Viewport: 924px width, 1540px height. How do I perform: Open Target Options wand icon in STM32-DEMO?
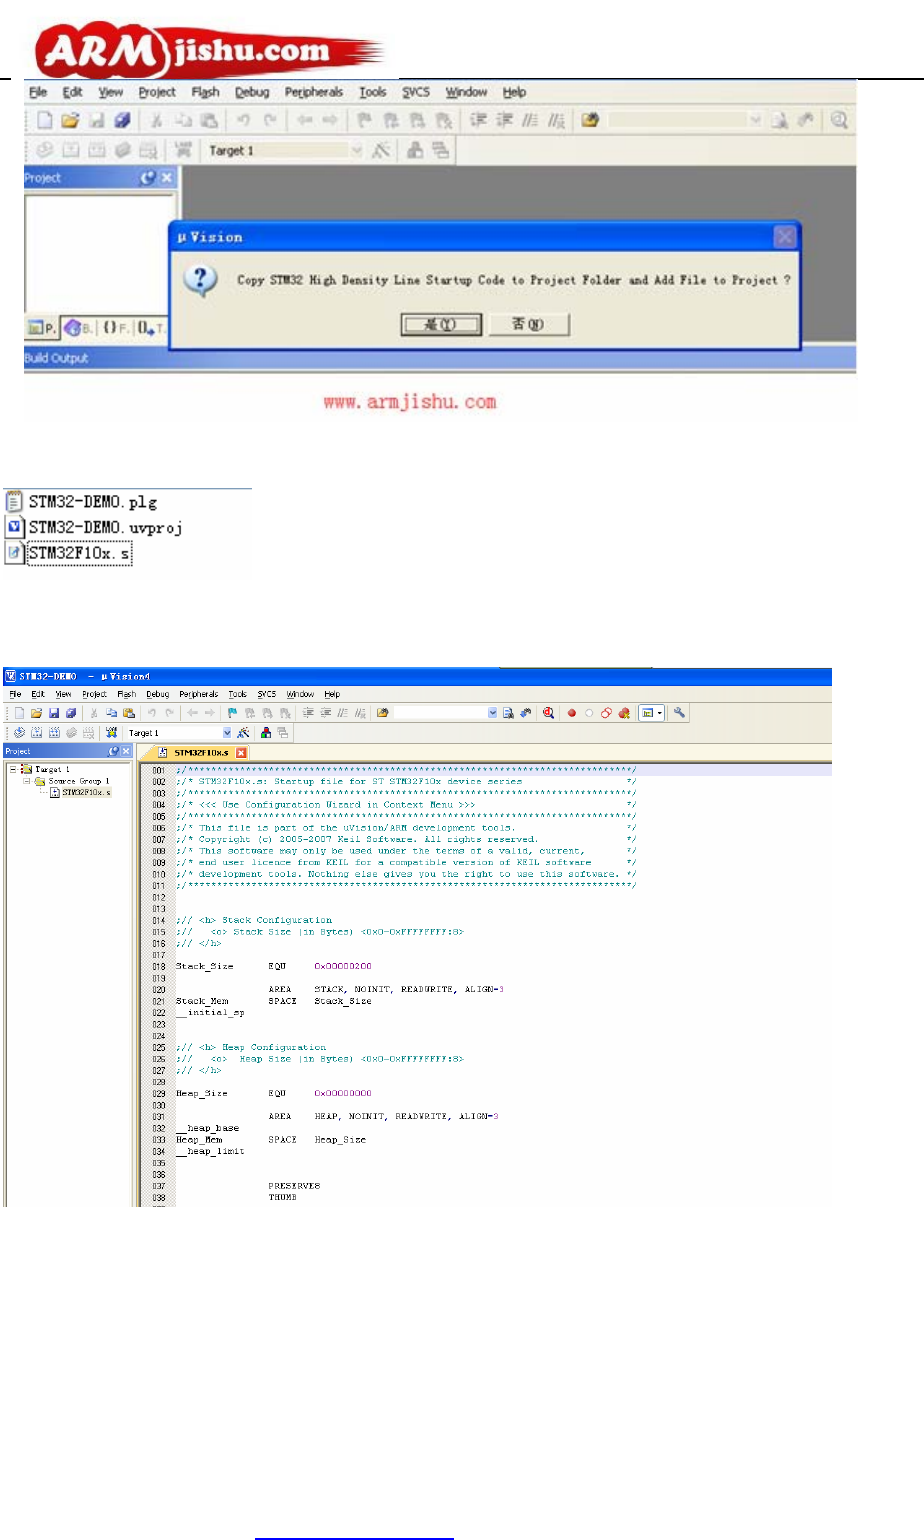point(243,733)
